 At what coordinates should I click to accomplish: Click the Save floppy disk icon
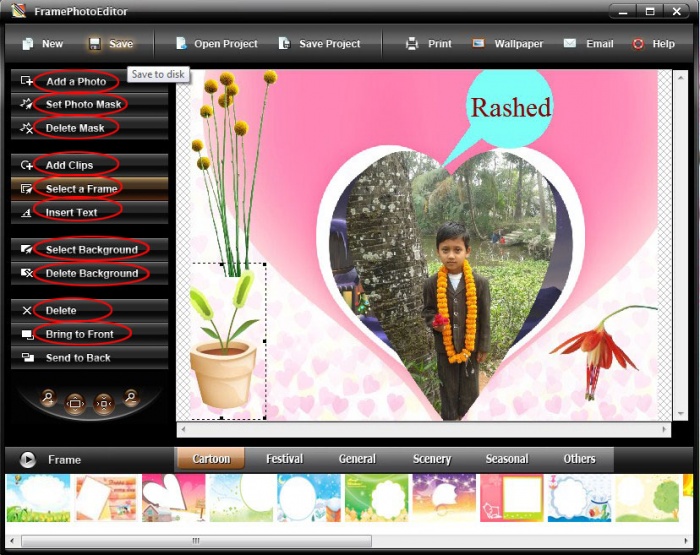coord(94,44)
